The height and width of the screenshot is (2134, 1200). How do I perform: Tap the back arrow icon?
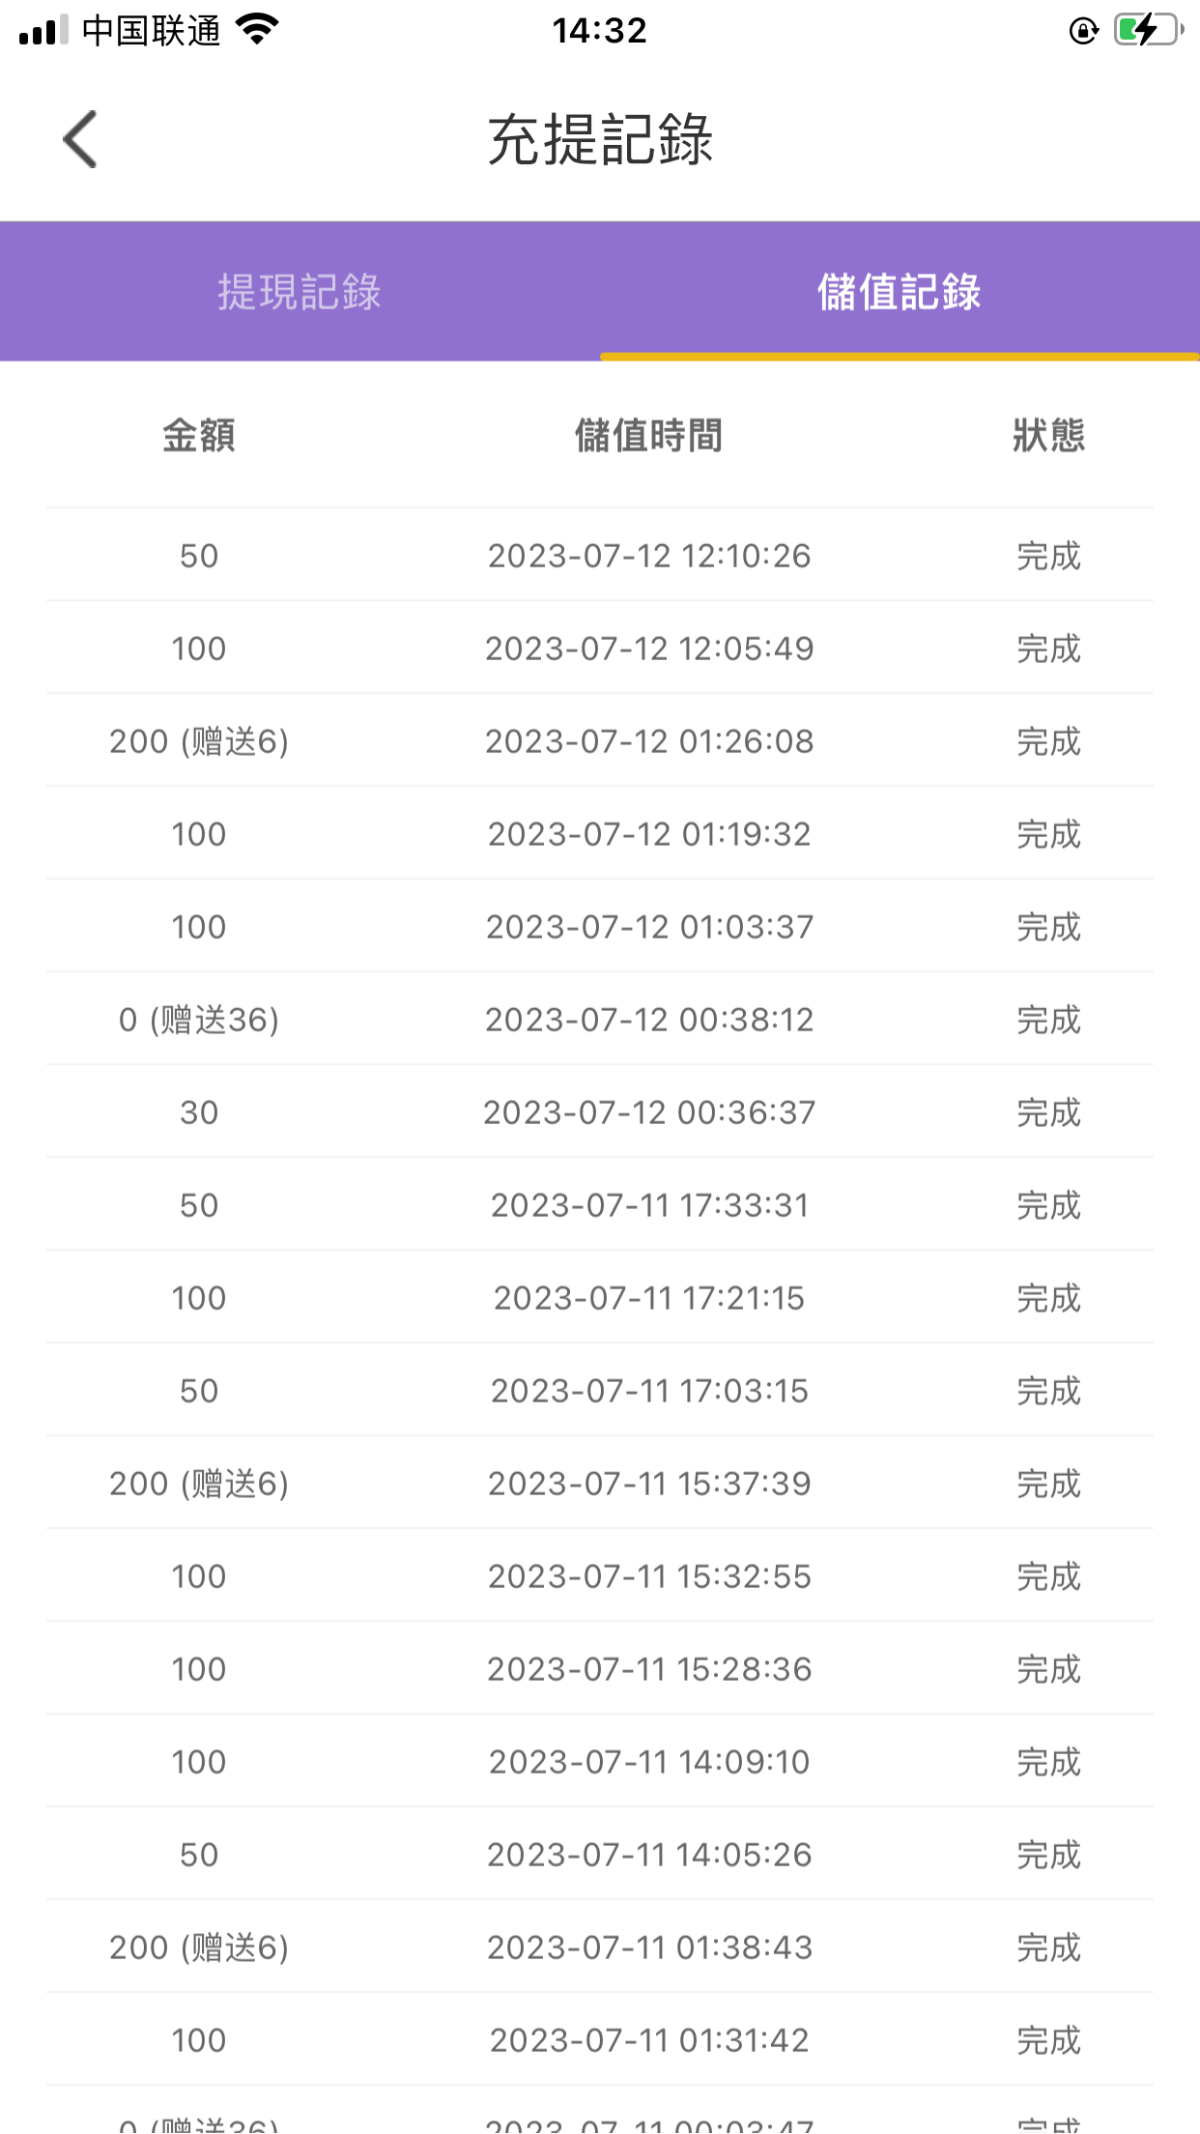(x=80, y=139)
